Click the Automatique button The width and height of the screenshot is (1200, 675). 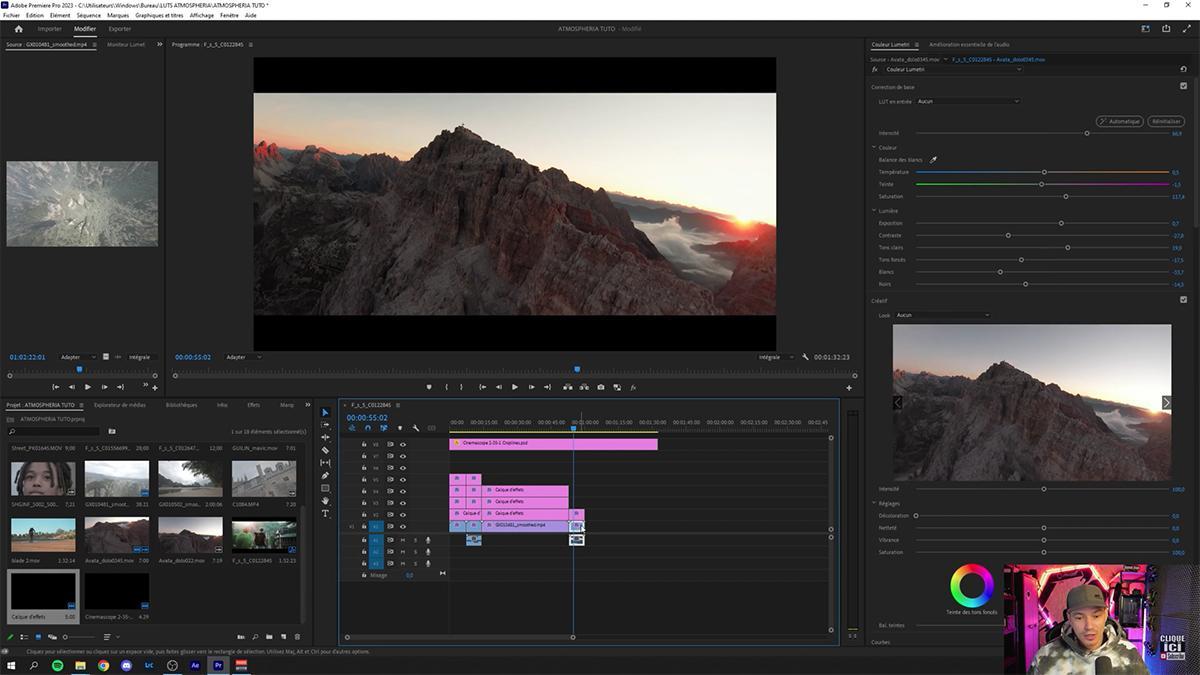click(1119, 121)
